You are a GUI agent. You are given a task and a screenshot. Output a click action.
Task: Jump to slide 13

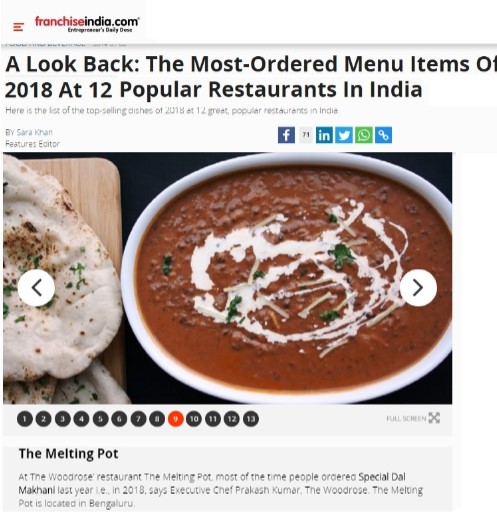point(251,419)
